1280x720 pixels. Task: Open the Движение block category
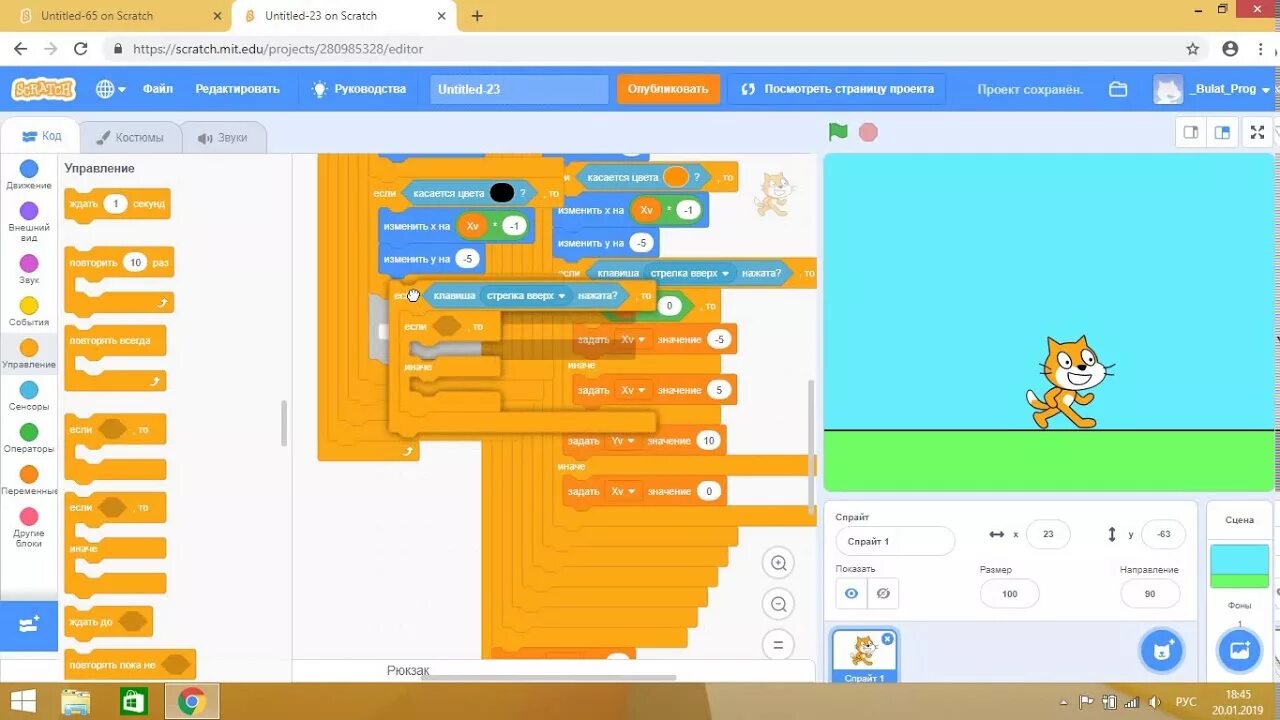[x=29, y=175]
